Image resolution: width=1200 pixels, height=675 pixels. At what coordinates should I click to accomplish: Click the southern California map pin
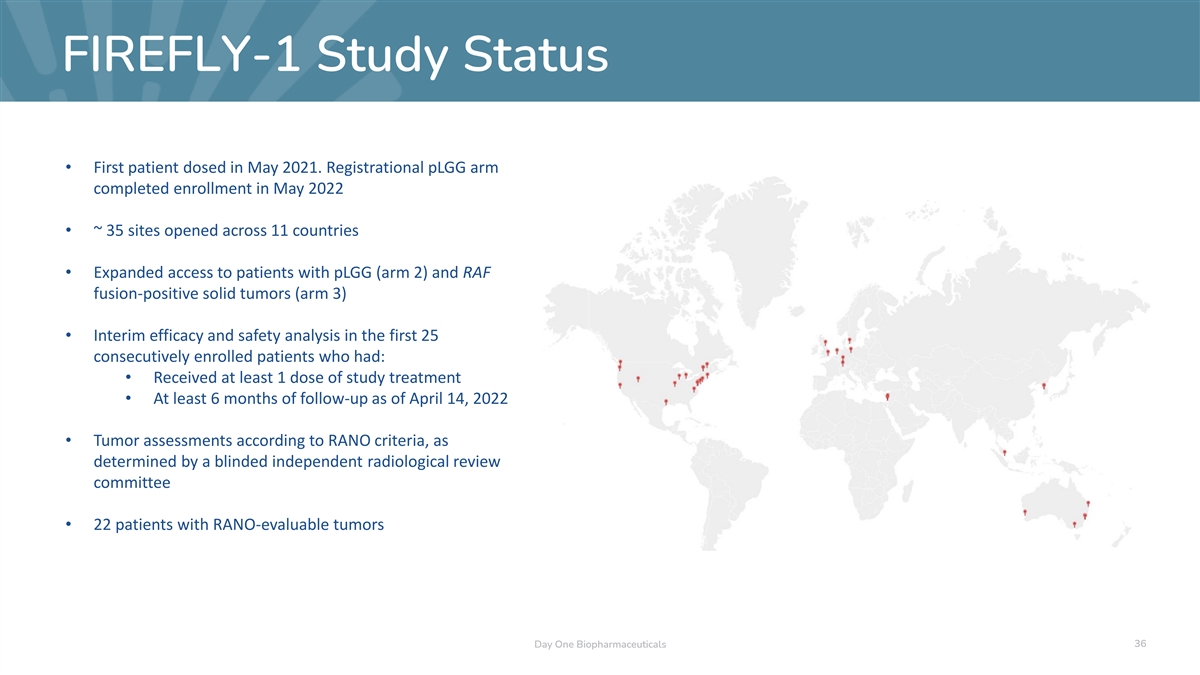coord(620,385)
